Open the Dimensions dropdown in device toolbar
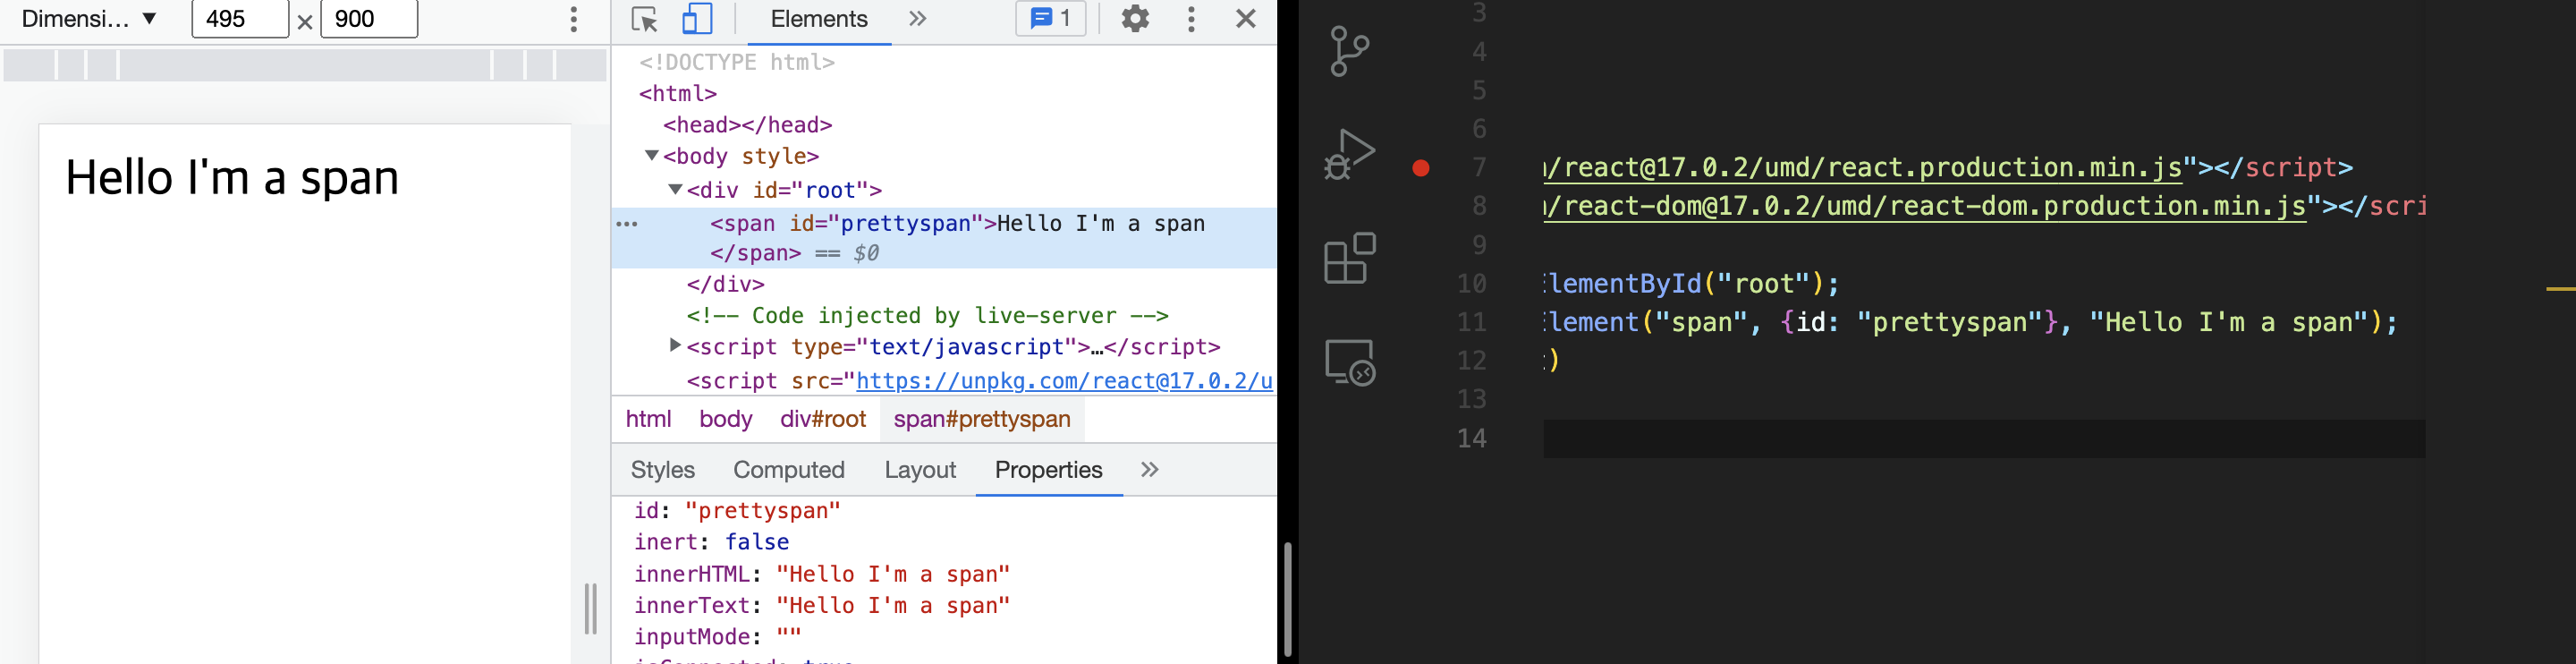The height and width of the screenshot is (664, 2576). 89,19
